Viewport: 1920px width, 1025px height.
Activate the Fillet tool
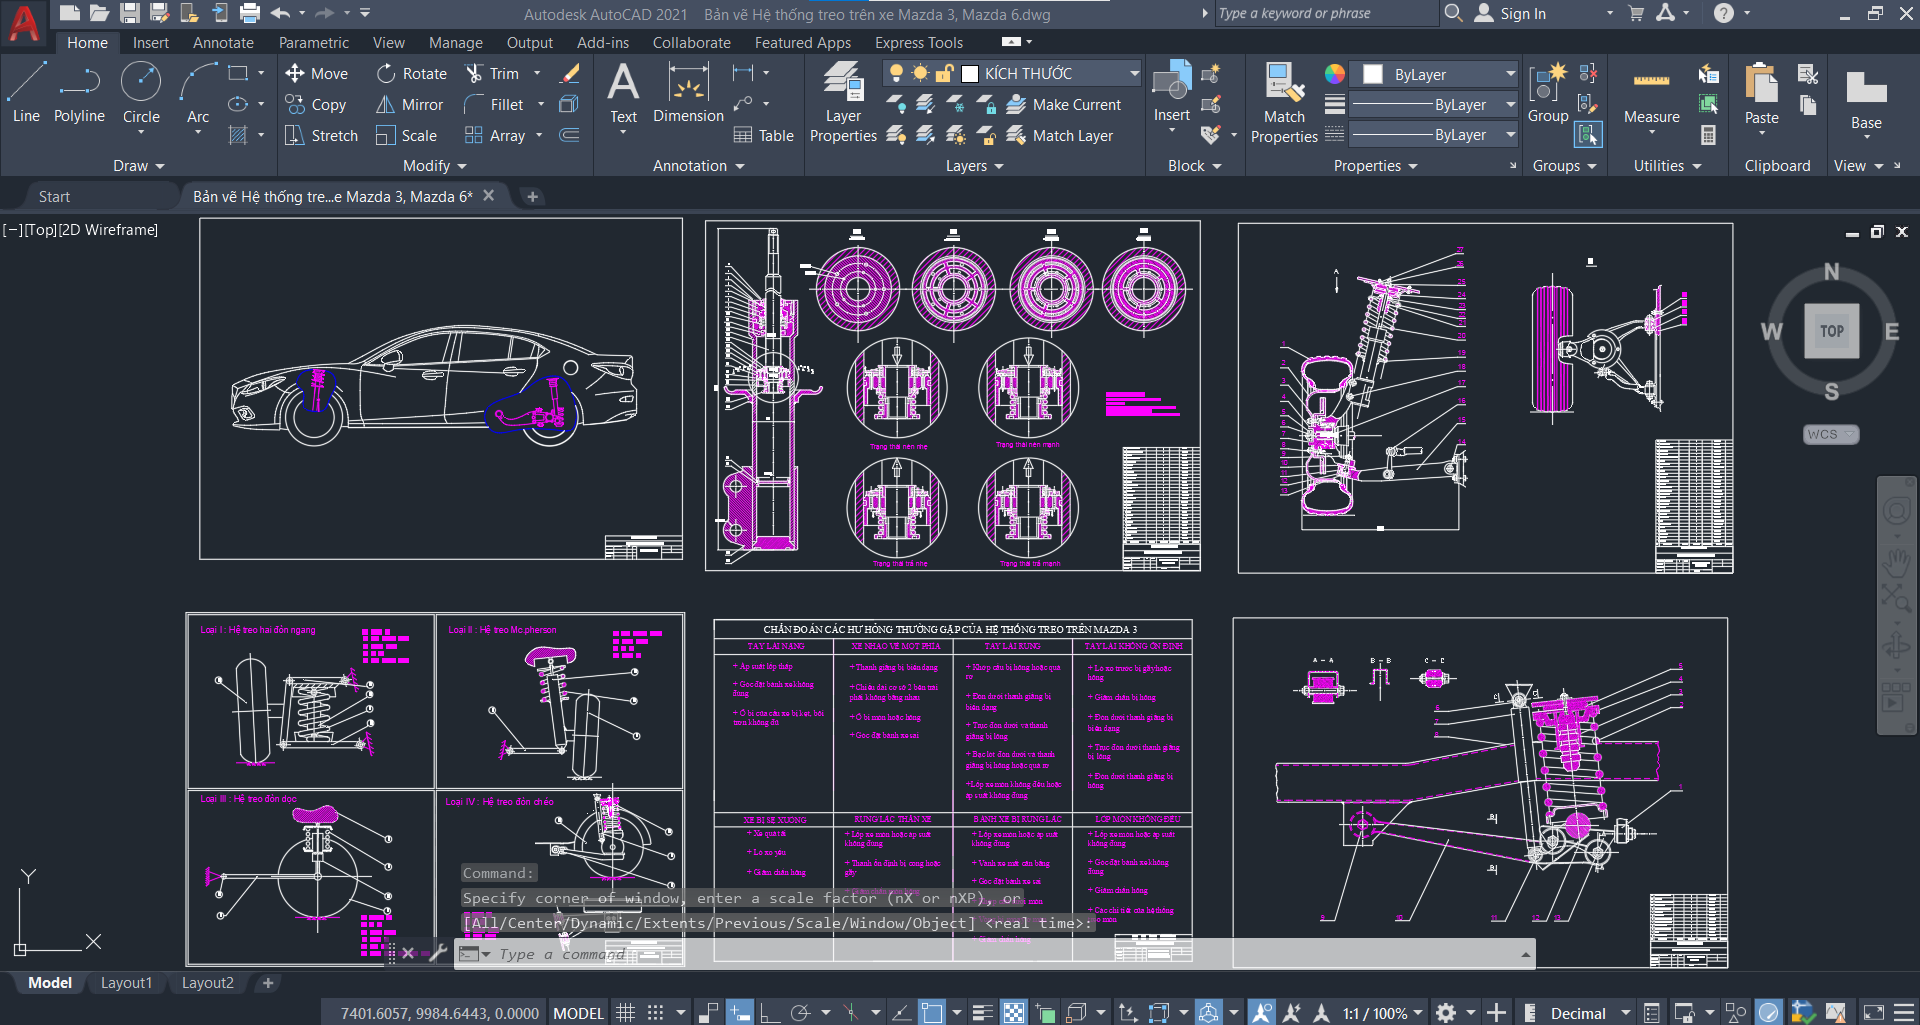(494, 104)
